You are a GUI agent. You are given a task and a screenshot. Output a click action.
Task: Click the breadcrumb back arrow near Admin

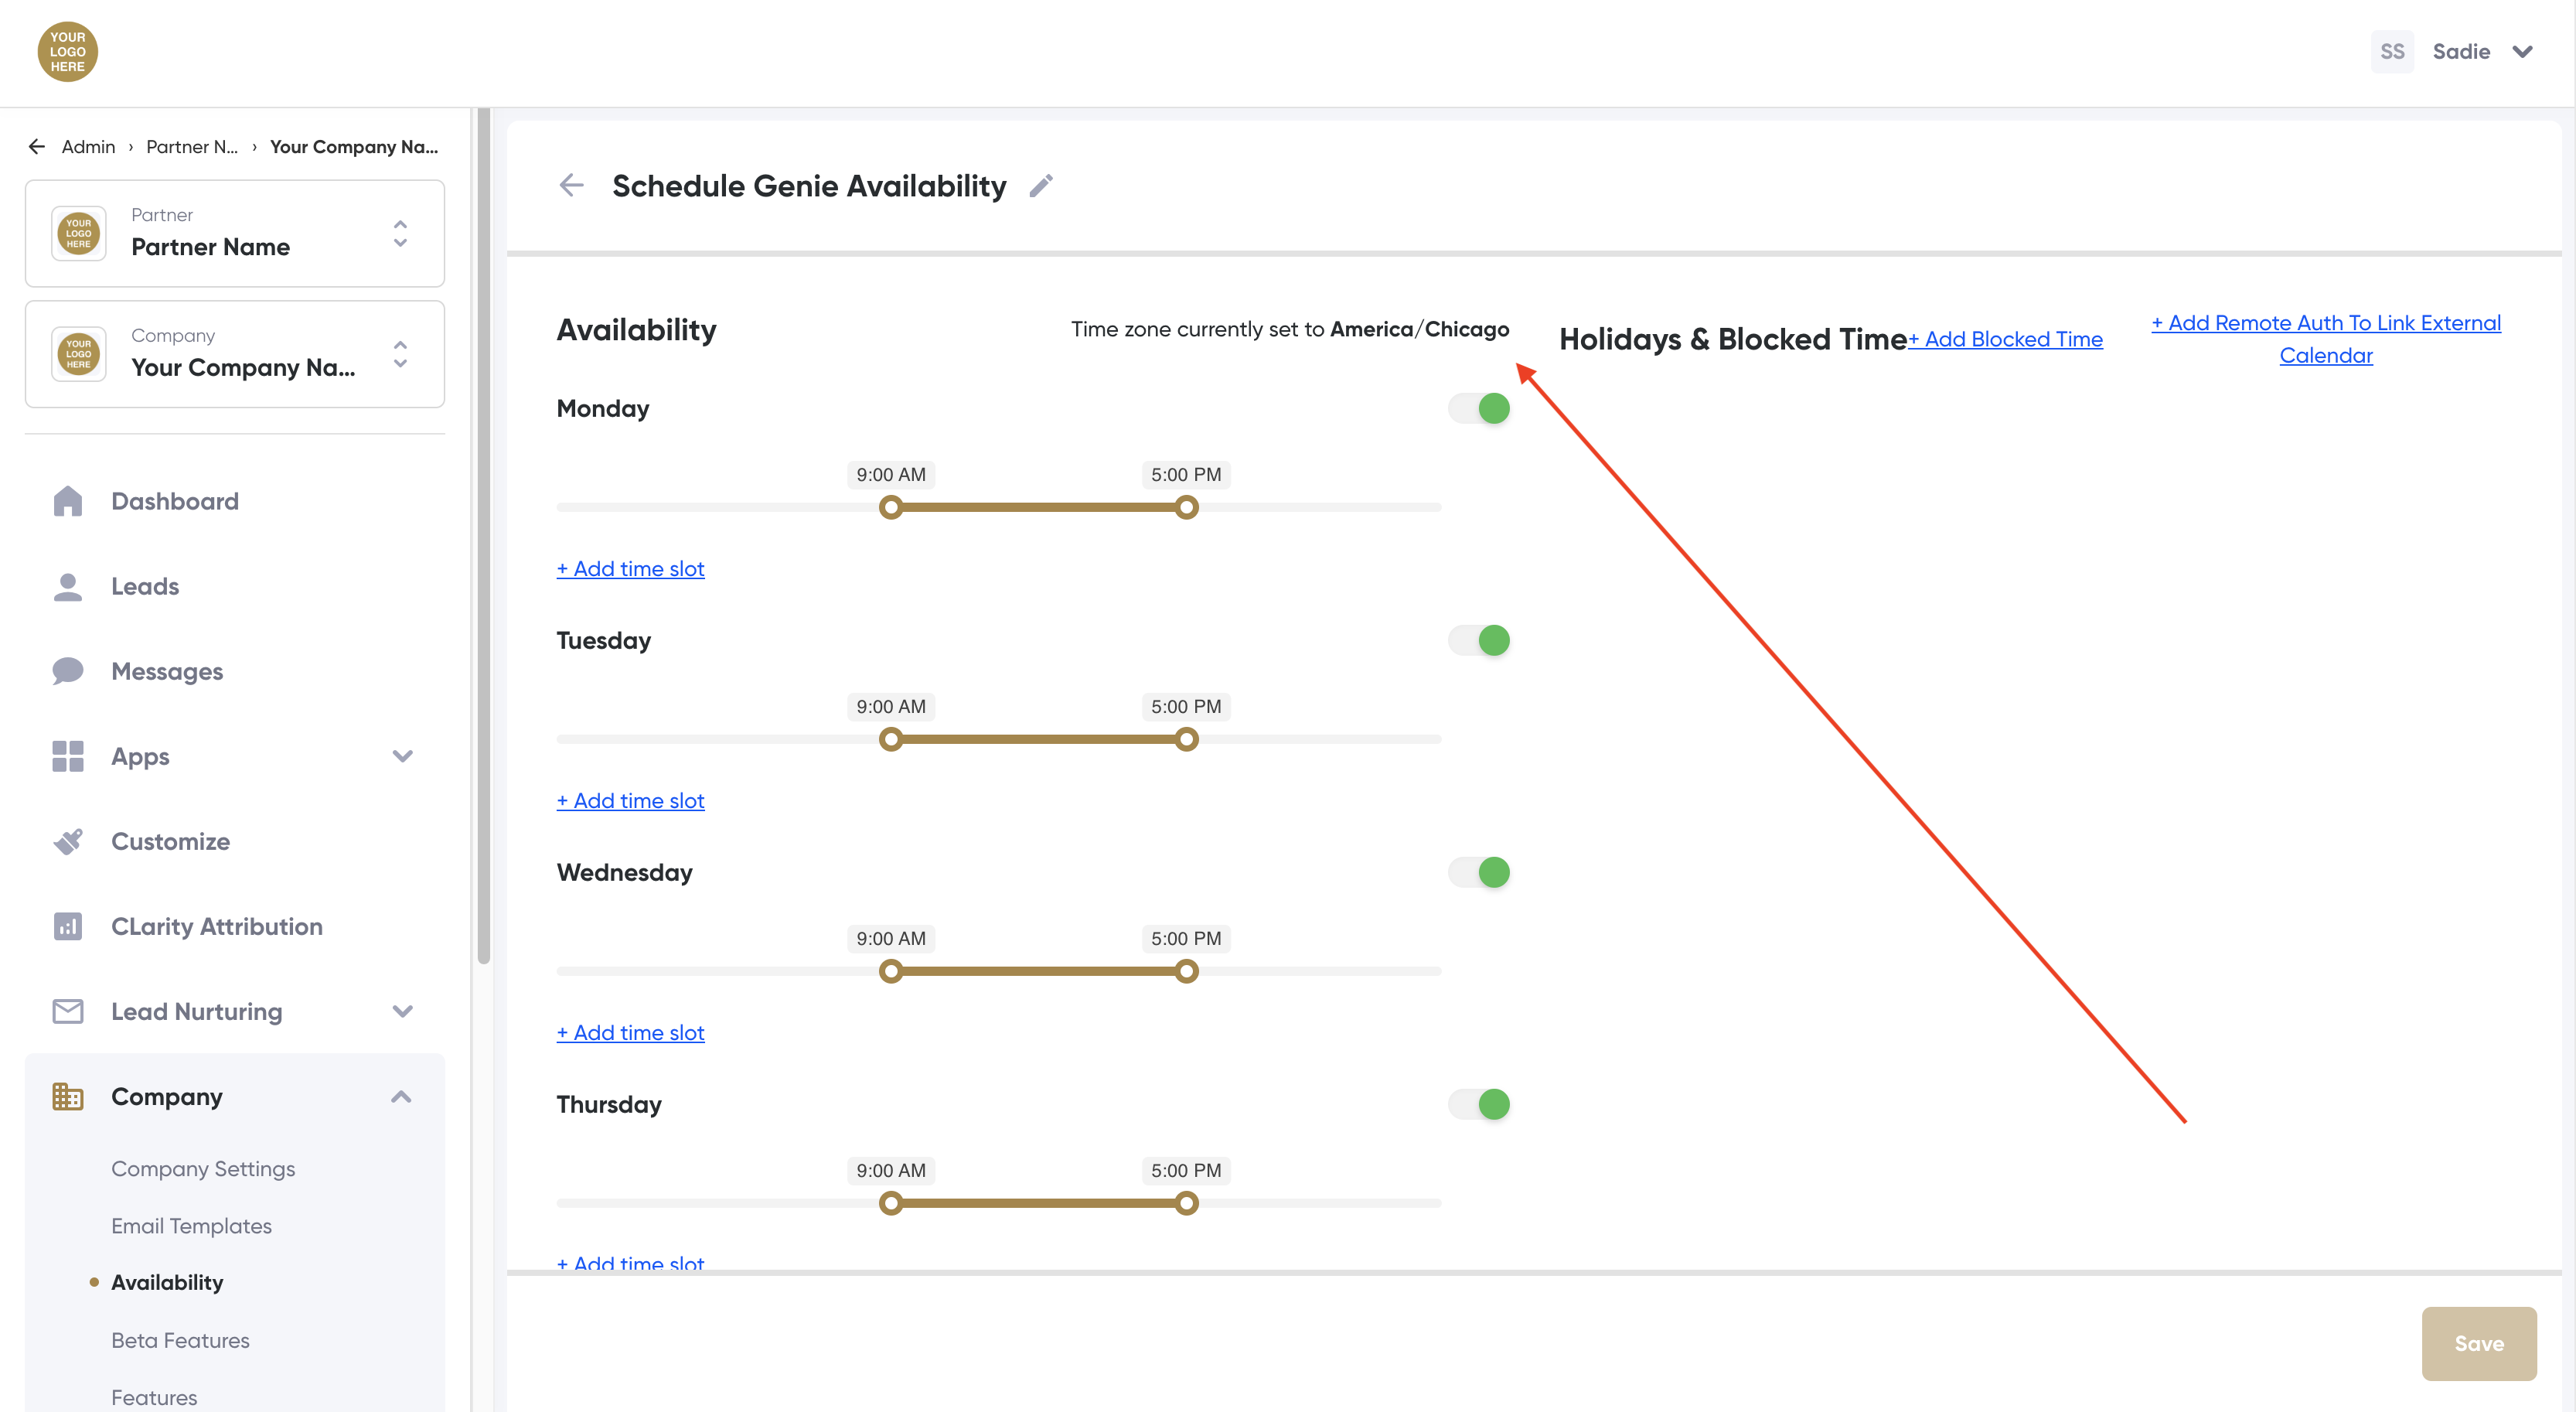[37, 147]
